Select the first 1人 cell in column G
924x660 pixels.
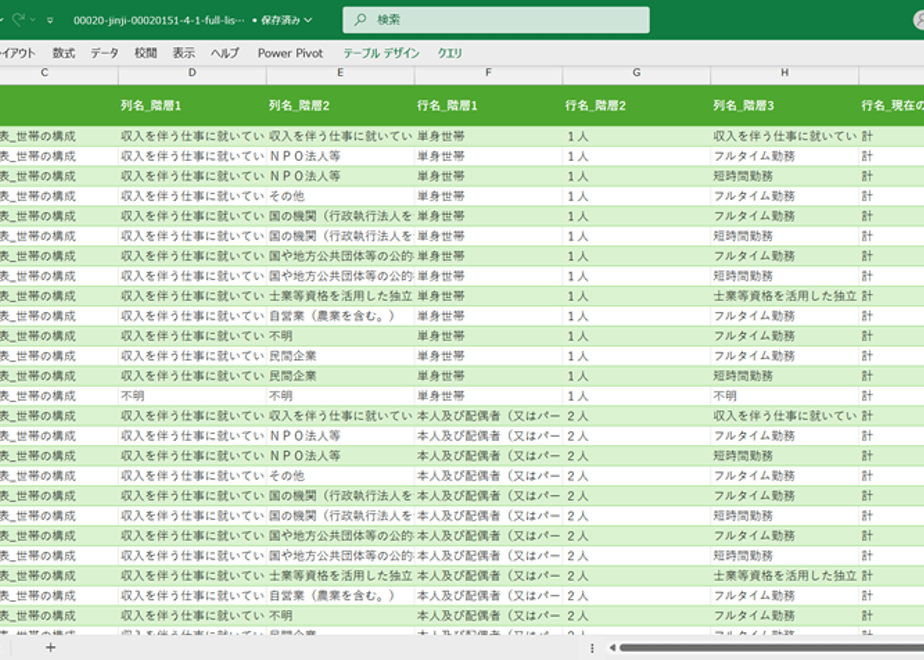(636, 136)
